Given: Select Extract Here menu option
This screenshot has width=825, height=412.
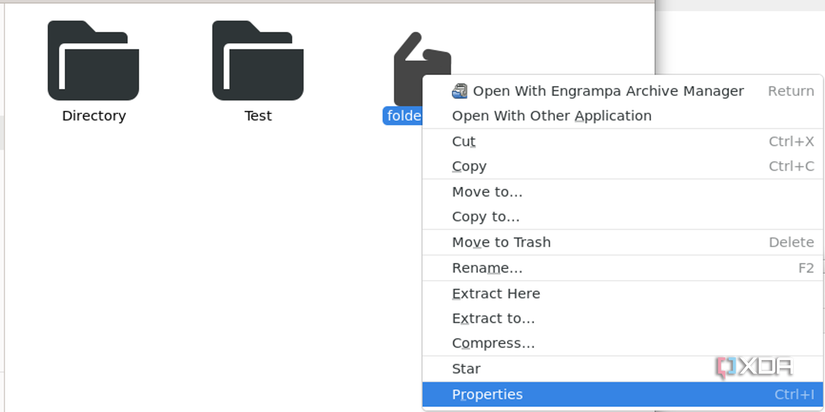Looking at the screenshot, I should [x=496, y=294].
